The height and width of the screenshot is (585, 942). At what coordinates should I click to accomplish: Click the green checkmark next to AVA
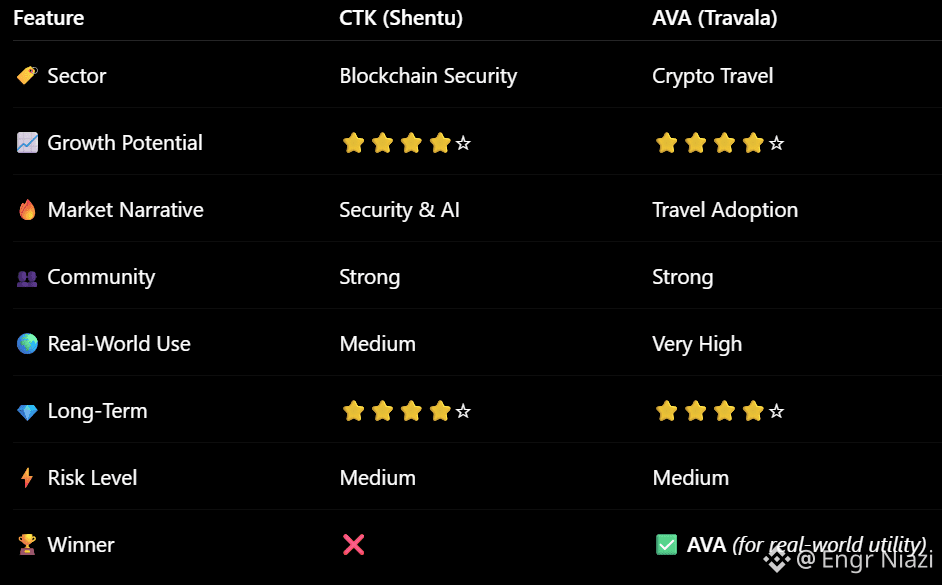[x=666, y=545]
